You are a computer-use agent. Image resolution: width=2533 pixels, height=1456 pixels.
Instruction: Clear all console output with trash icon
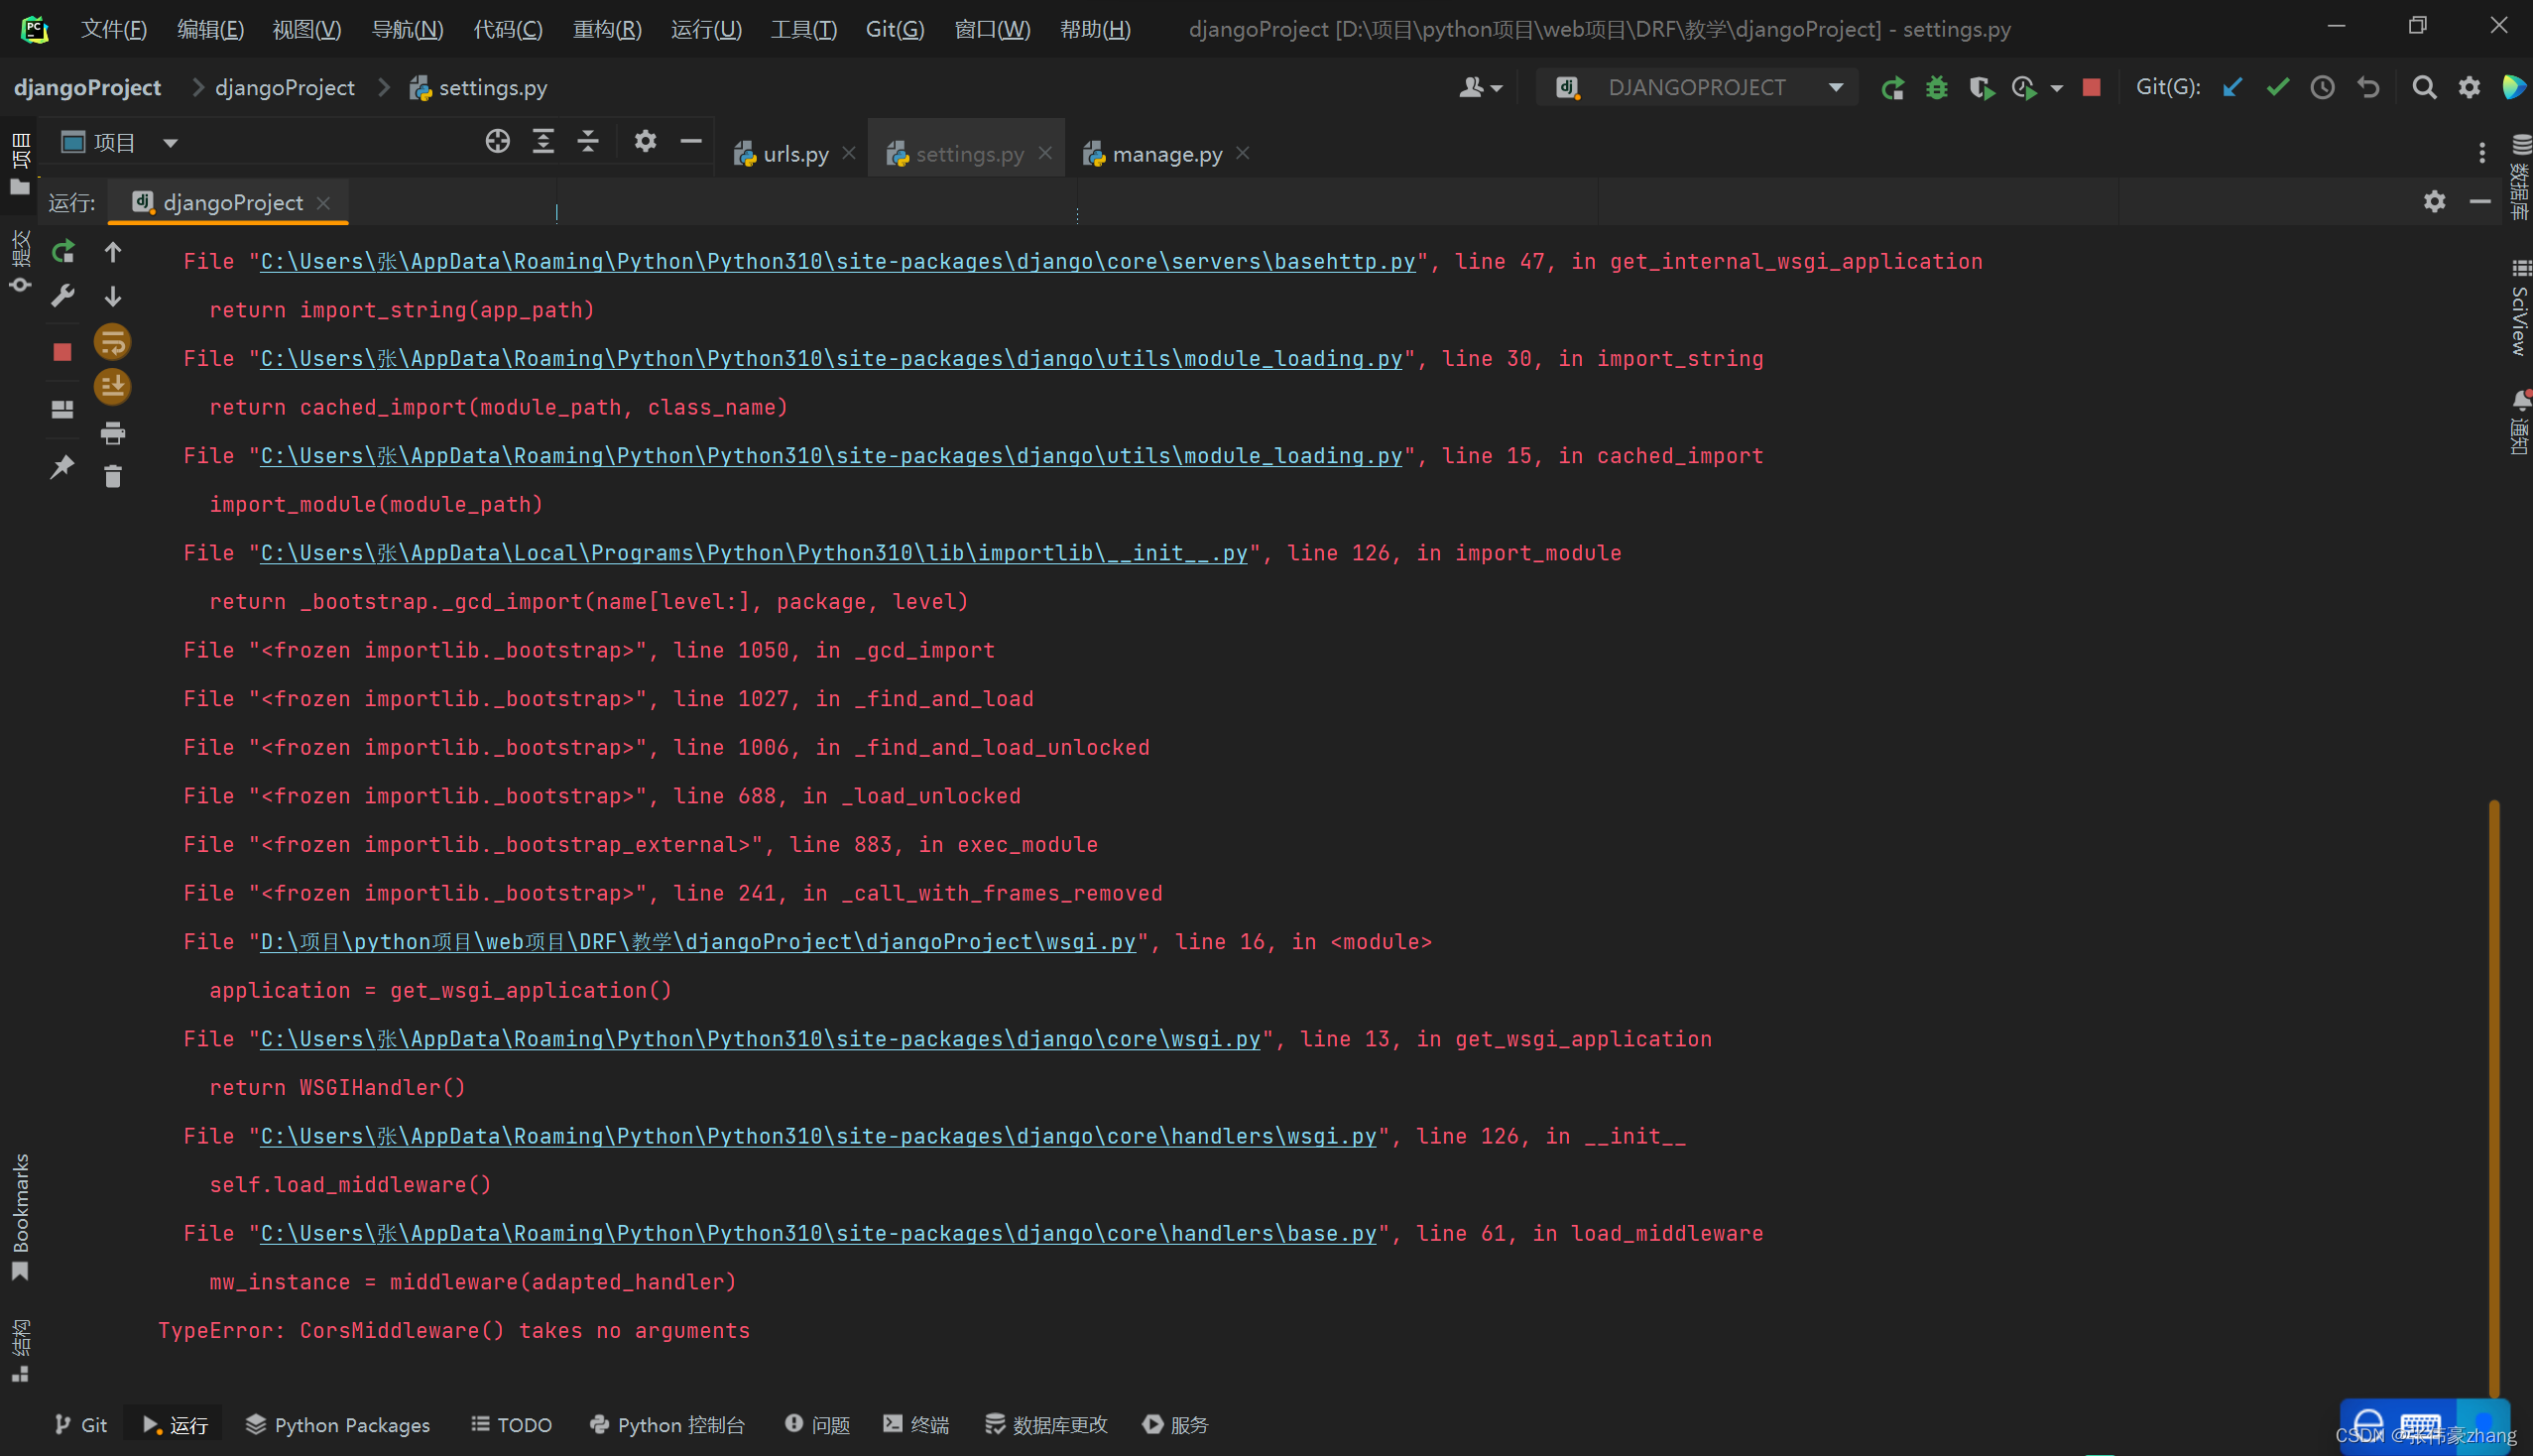click(112, 477)
